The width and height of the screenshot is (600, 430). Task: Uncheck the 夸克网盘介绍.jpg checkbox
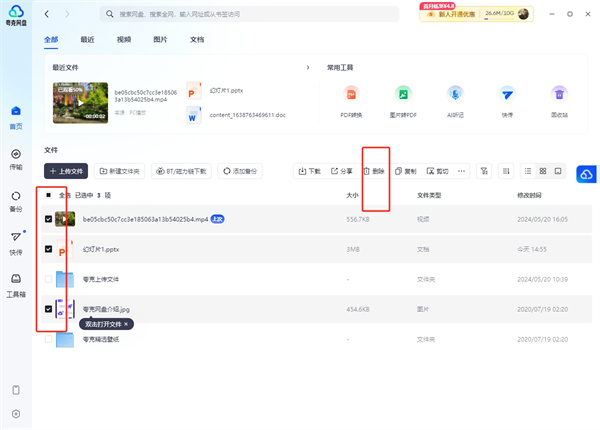[x=48, y=309]
